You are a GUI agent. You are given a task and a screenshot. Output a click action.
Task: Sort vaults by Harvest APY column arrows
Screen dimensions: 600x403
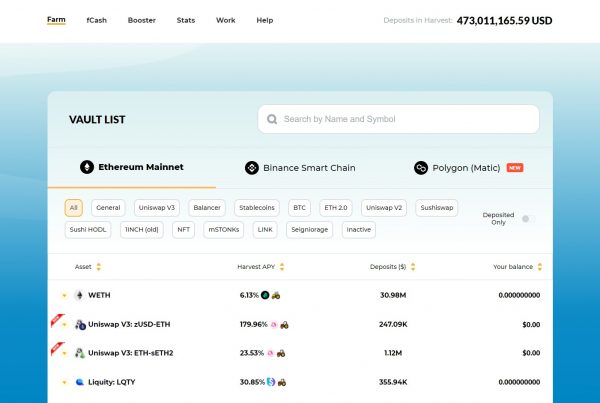pos(282,267)
